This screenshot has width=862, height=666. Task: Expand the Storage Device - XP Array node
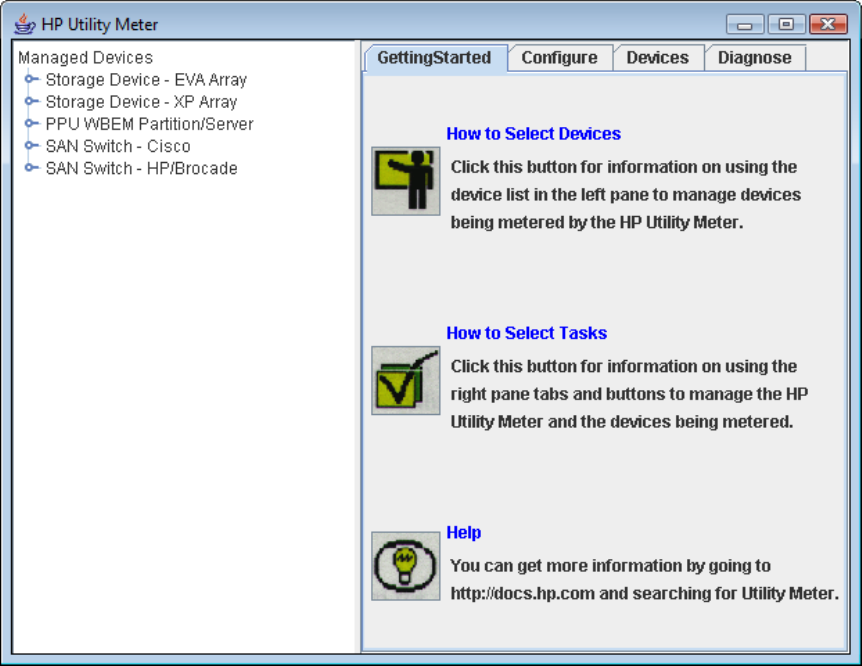(x=32, y=101)
